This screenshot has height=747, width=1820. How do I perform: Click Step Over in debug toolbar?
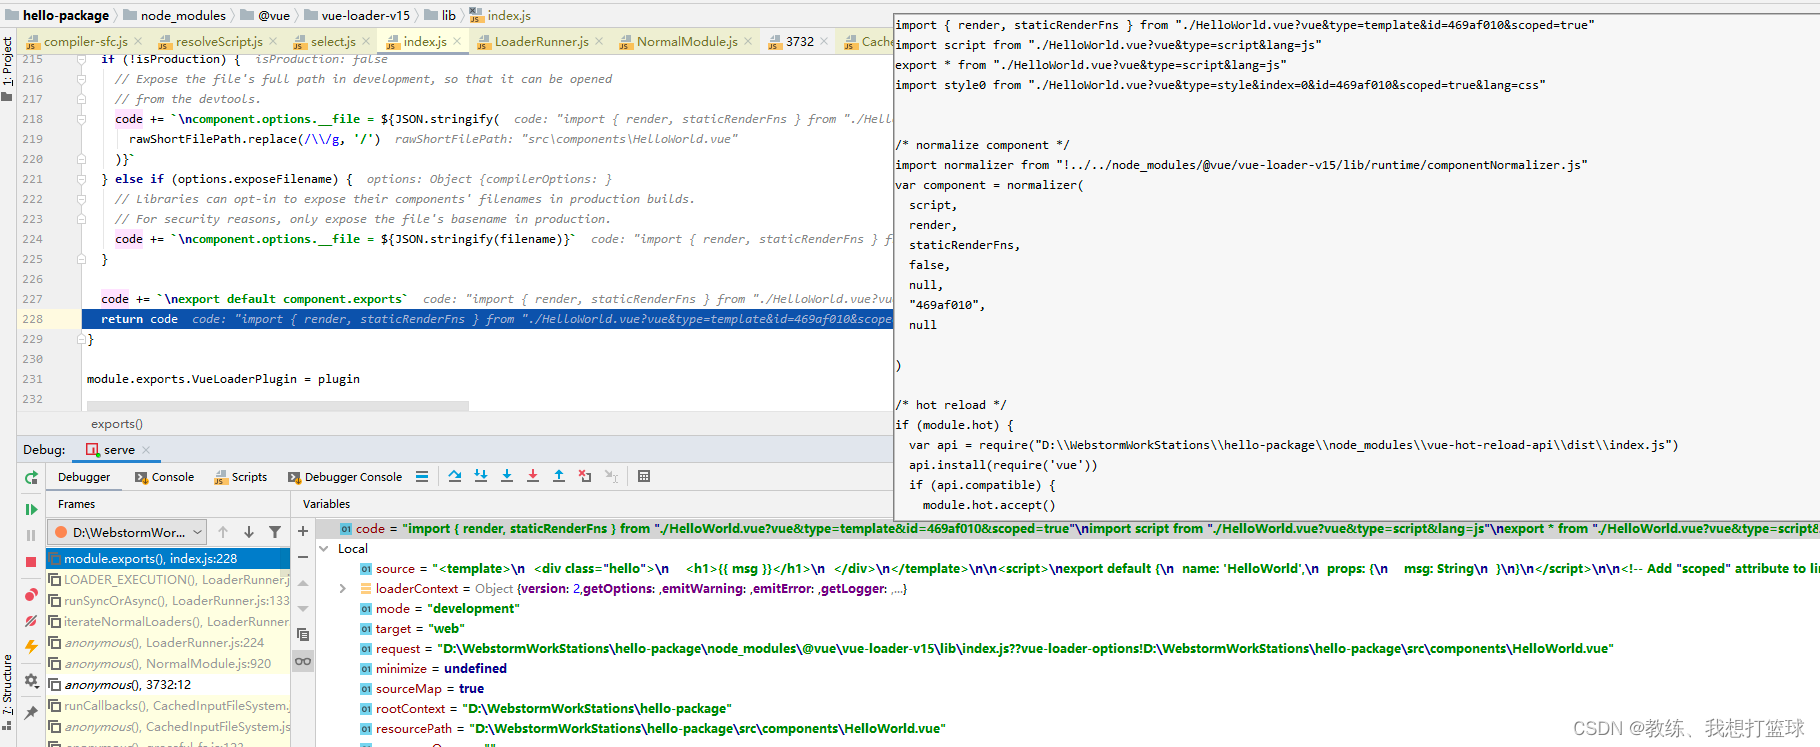pos(455,476)
